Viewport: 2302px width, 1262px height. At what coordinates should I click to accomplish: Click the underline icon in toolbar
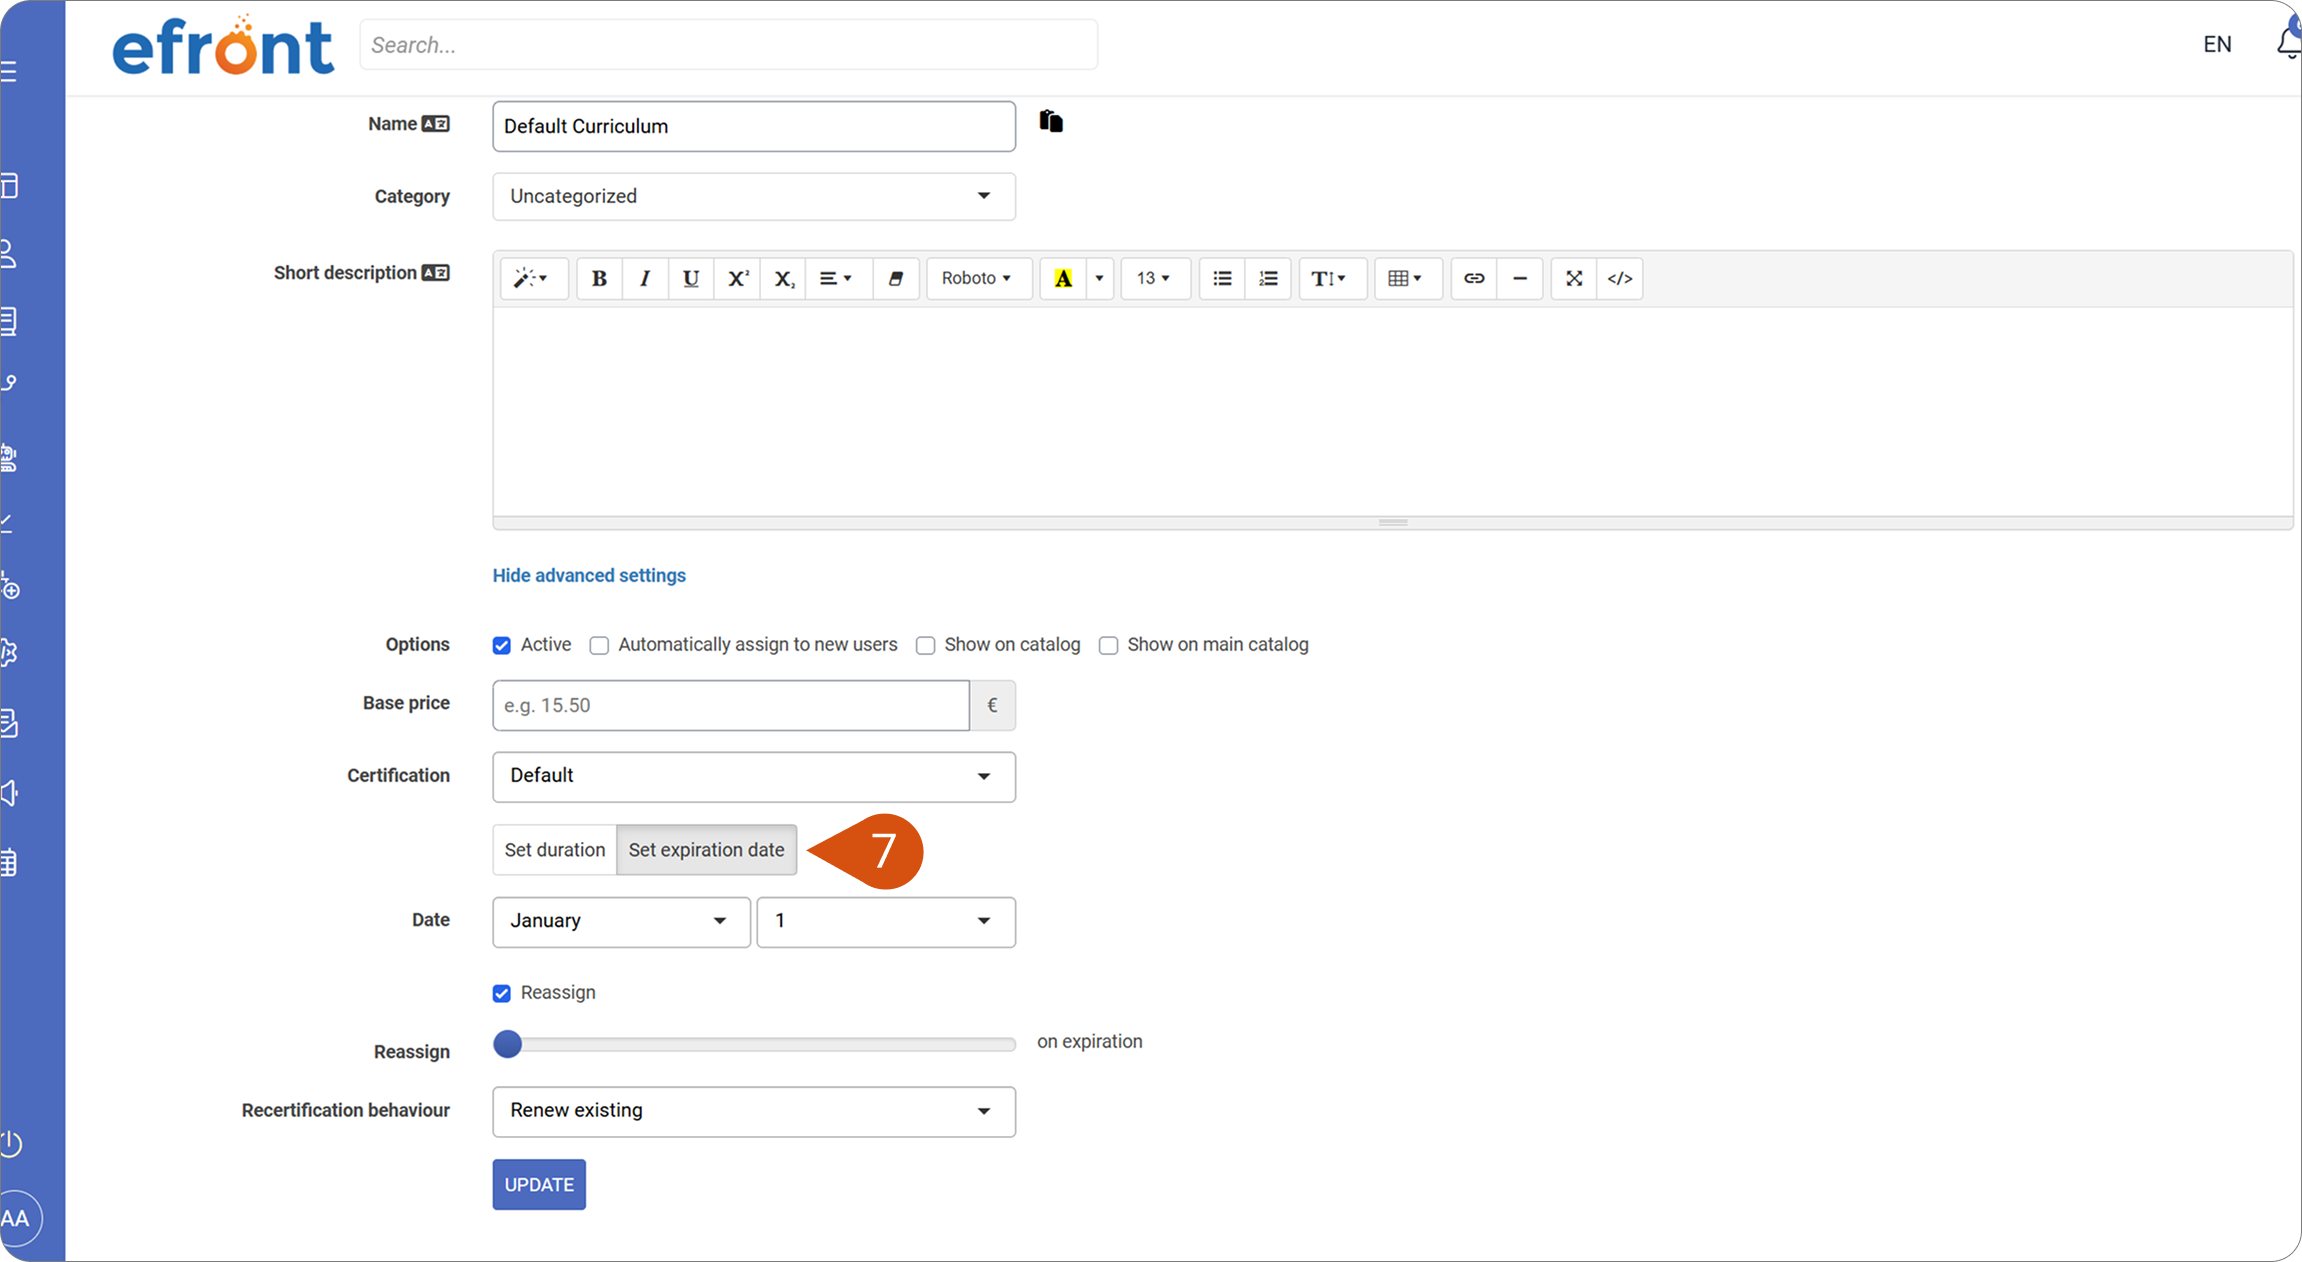pyautogui.click(x=691, y=278)
